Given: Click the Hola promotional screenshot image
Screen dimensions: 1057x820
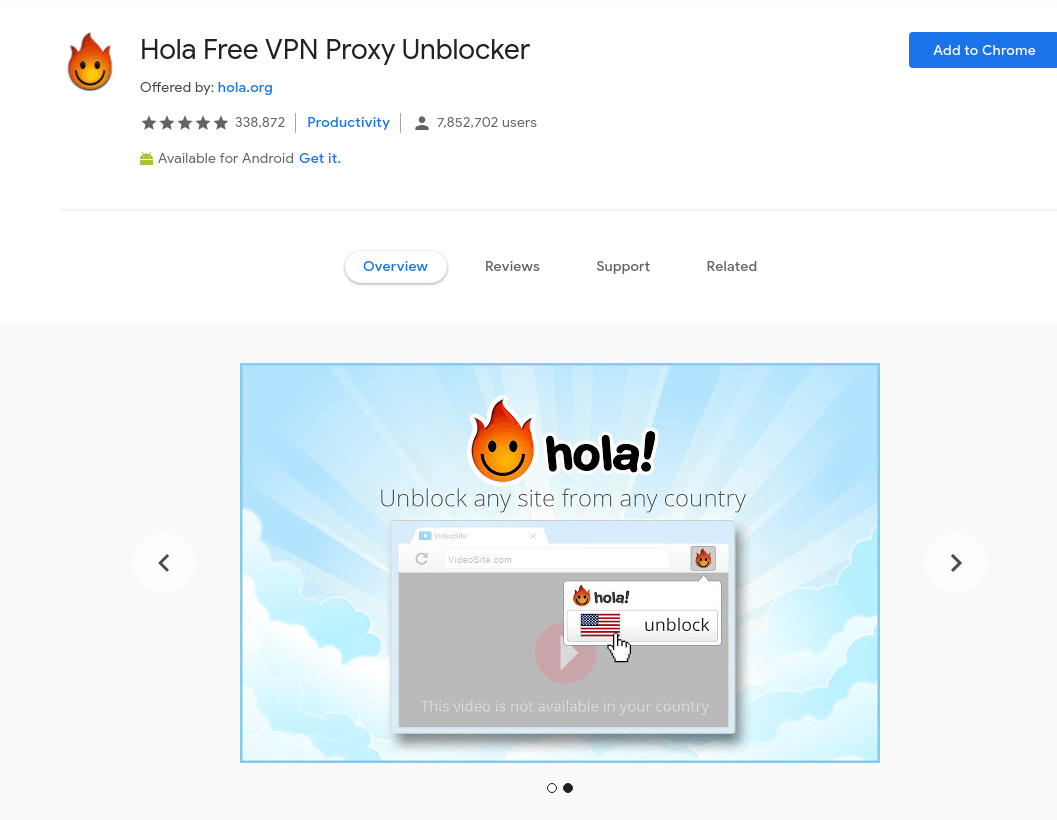Looking at the screenshot, I should pyautogui.click(x=560, y=563).
